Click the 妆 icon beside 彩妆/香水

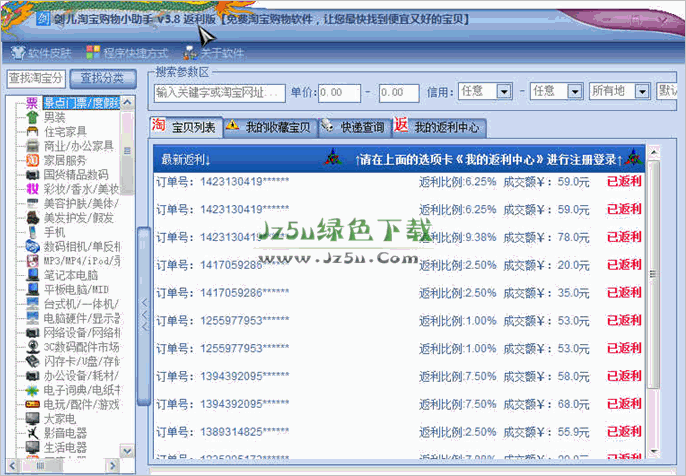point(32,189)
